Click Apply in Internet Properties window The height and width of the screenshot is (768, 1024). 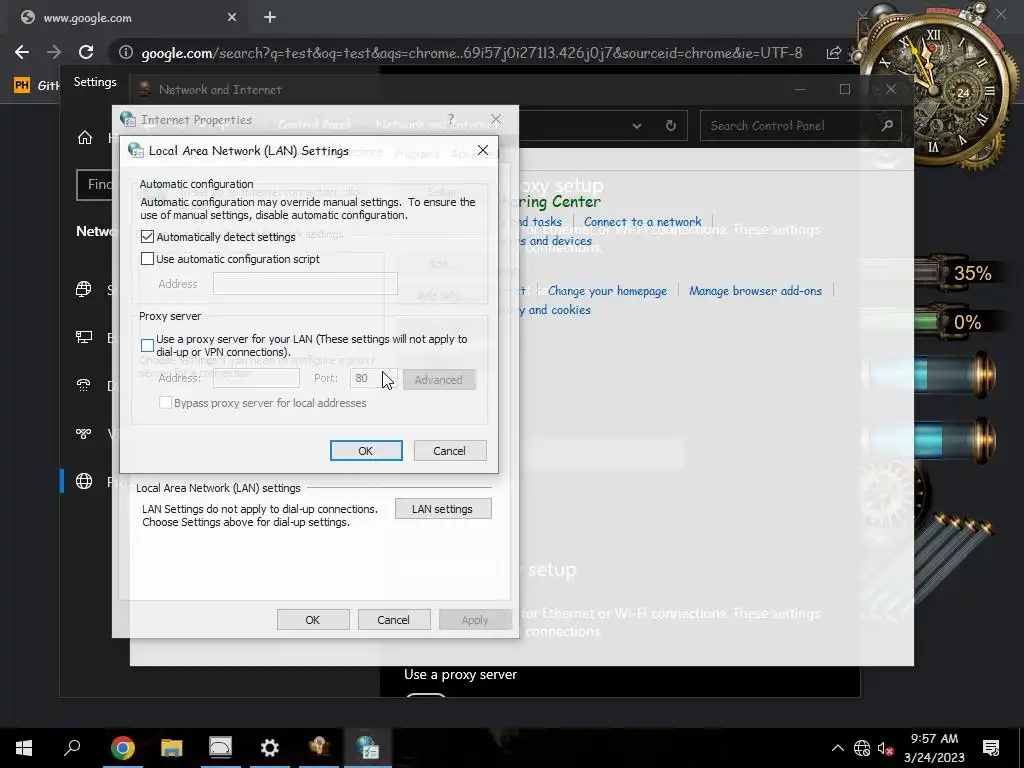475,620
